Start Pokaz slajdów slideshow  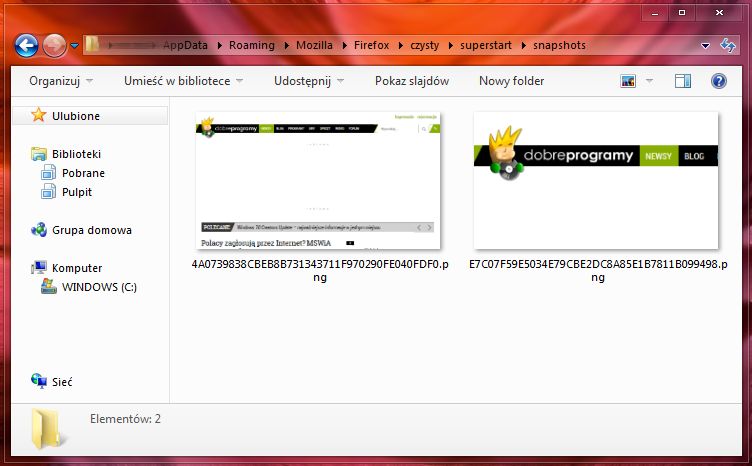click(412, 81)
